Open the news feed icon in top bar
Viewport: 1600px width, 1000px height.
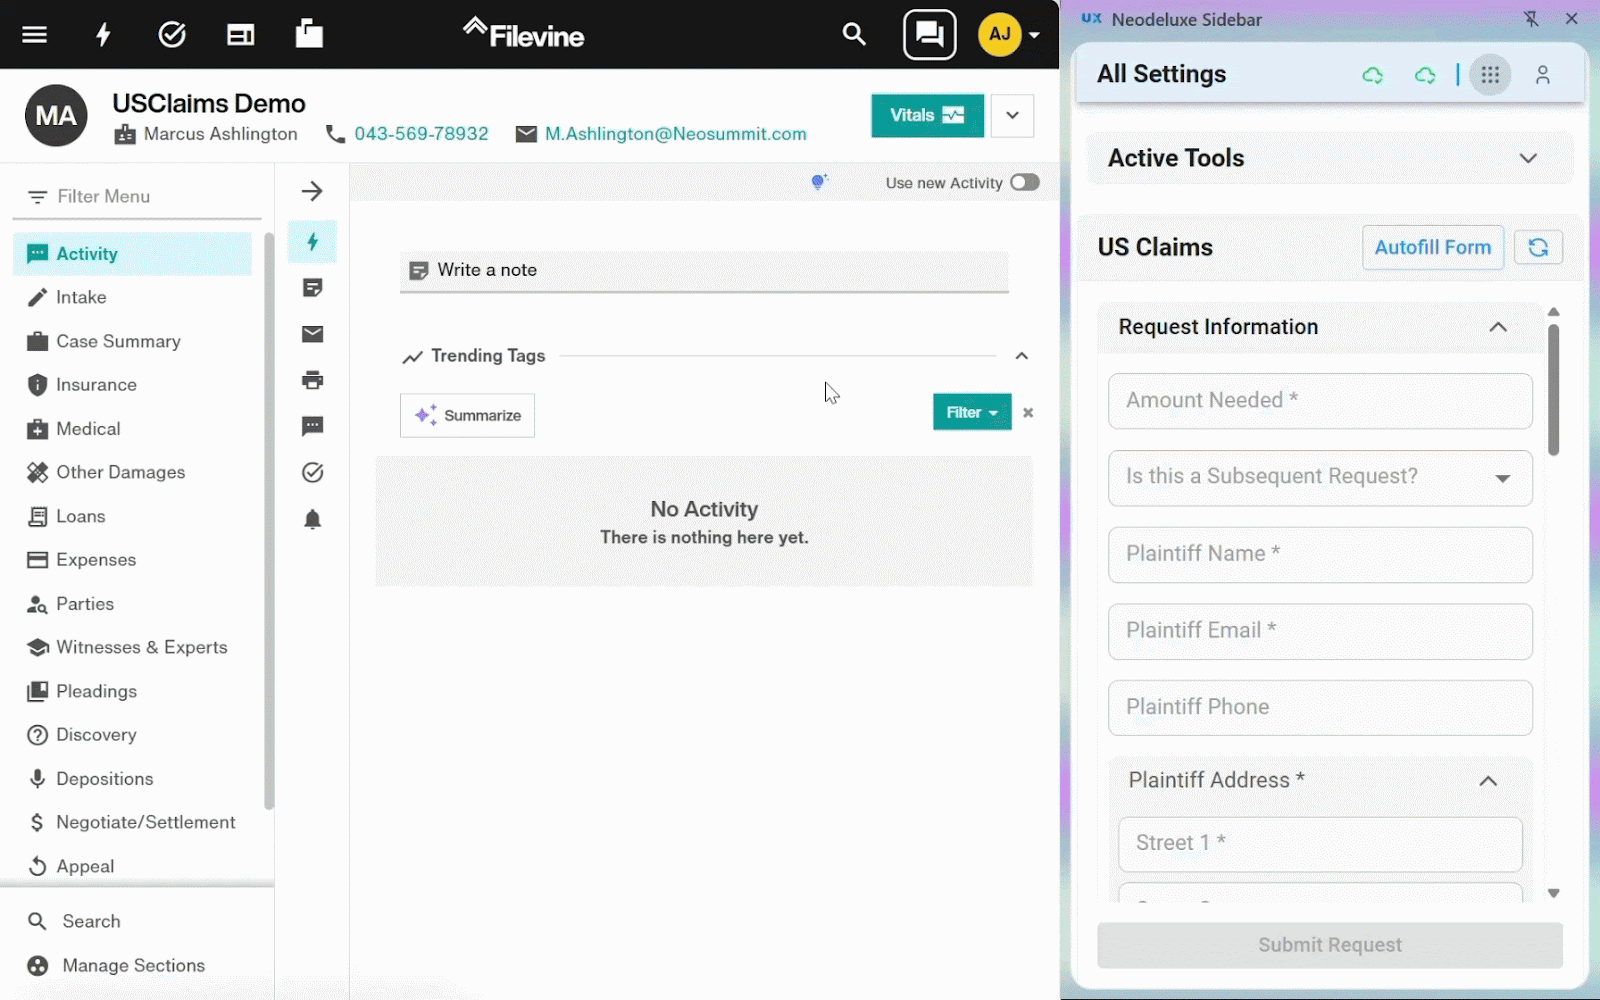pyautogui.click(x=240, y=35)
